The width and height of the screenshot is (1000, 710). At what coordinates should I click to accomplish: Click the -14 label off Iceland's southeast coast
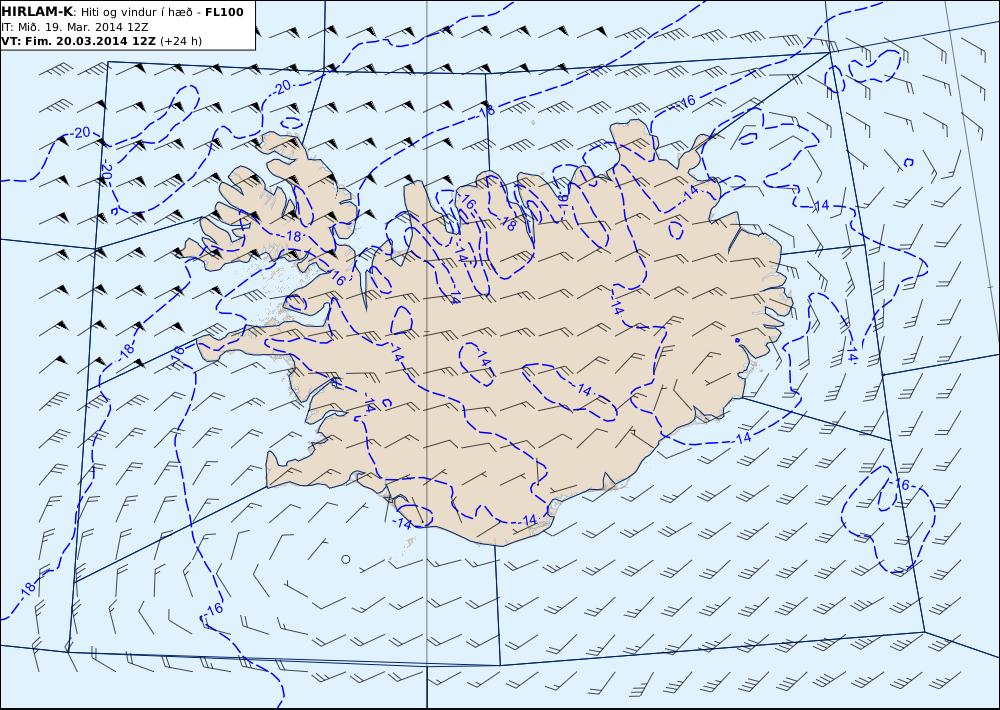(x=742, y=438)
